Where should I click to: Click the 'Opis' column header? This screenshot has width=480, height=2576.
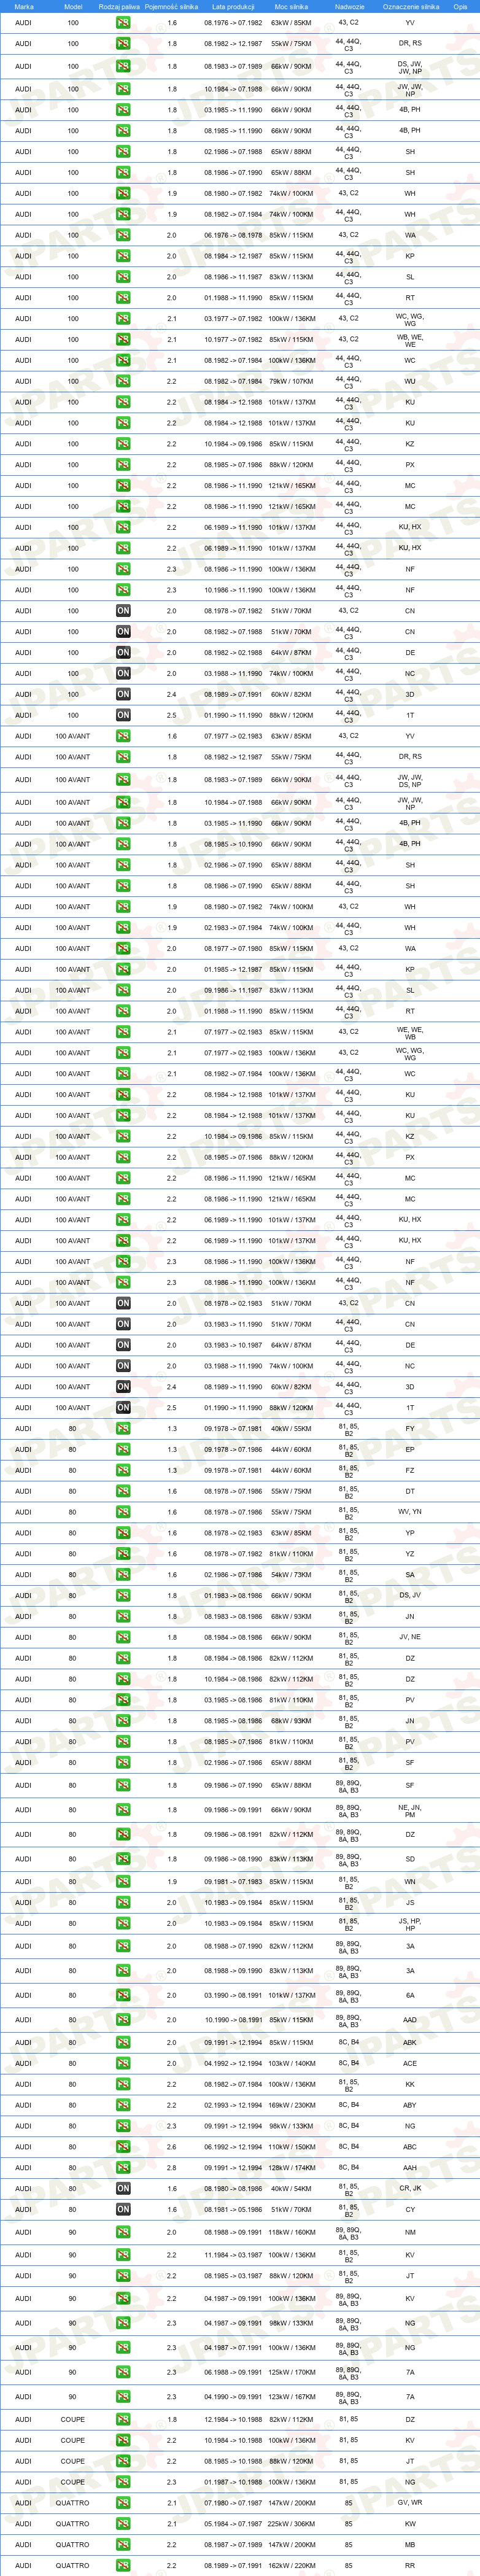[460, 6]
